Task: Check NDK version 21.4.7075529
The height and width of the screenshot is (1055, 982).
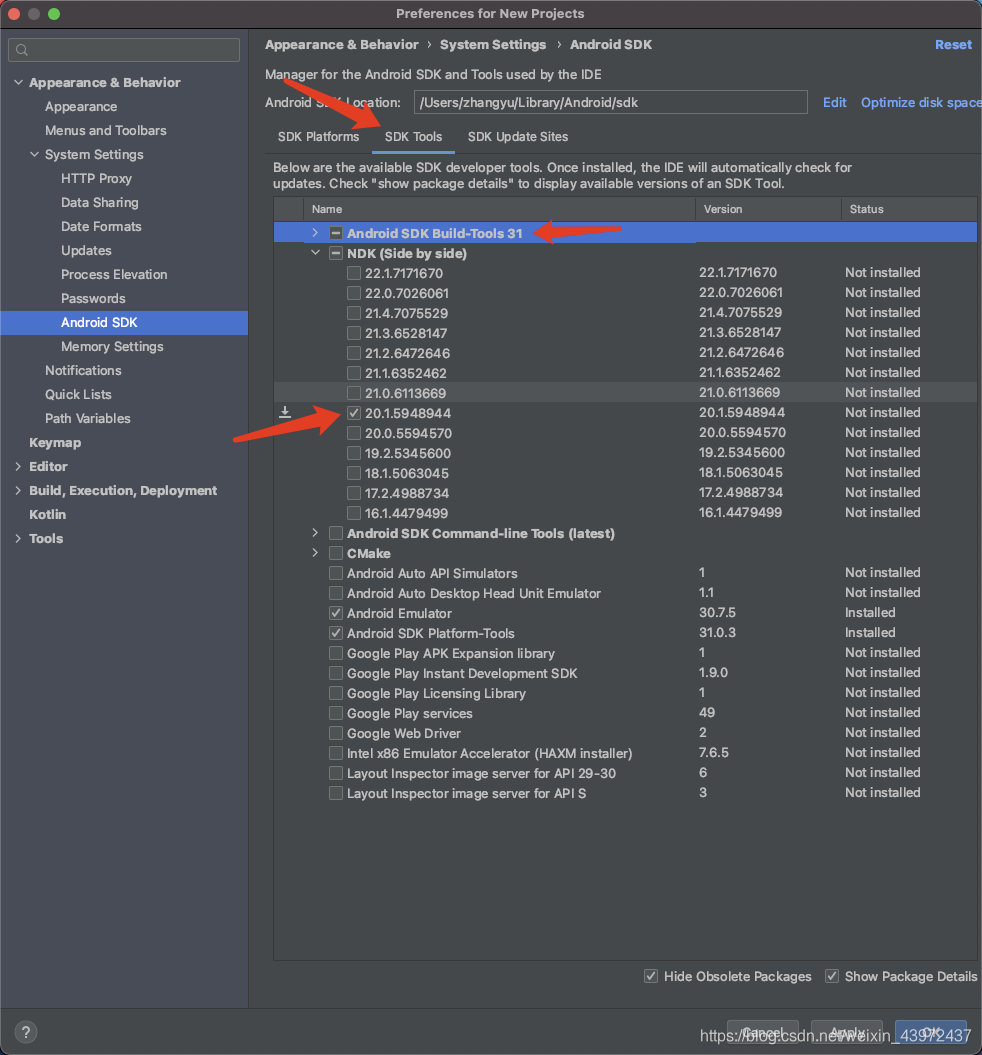Action: [354, 313]
